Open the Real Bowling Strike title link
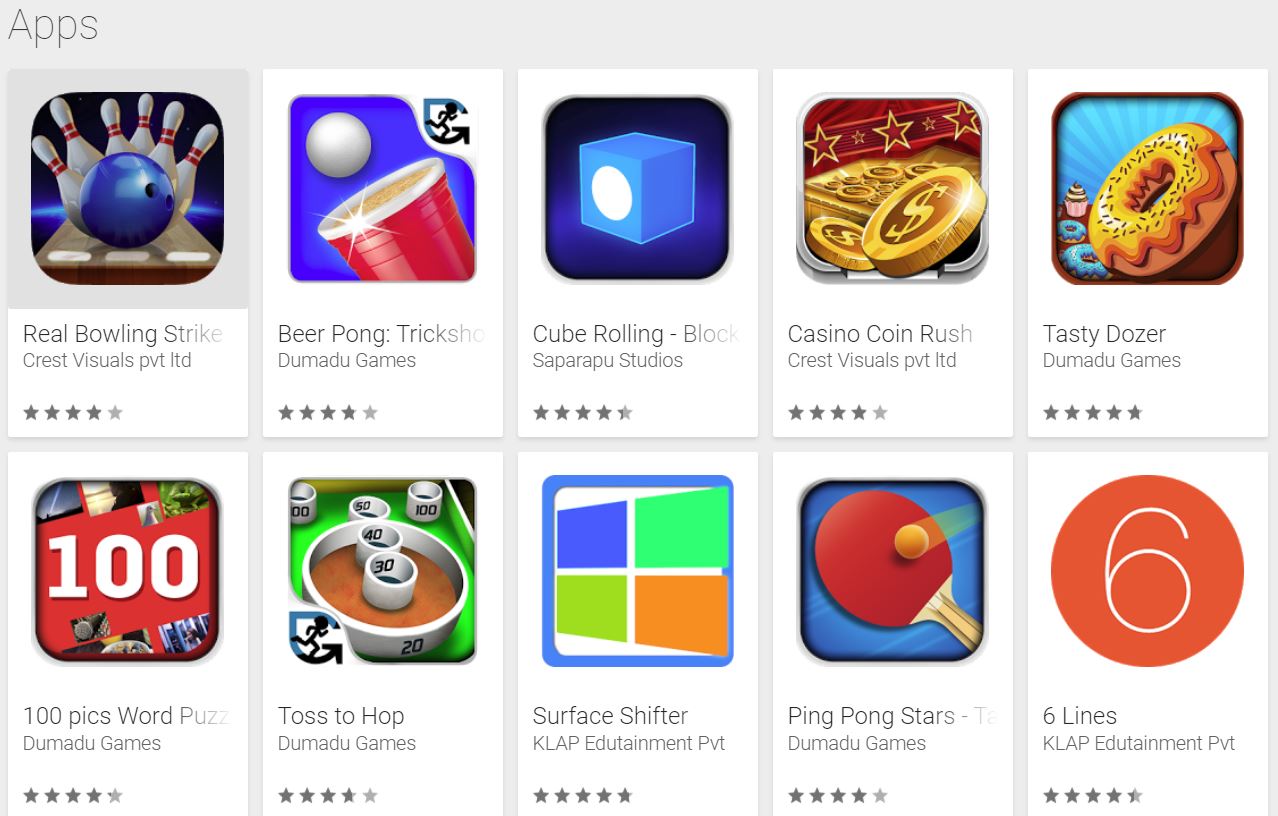 [122, 334]
